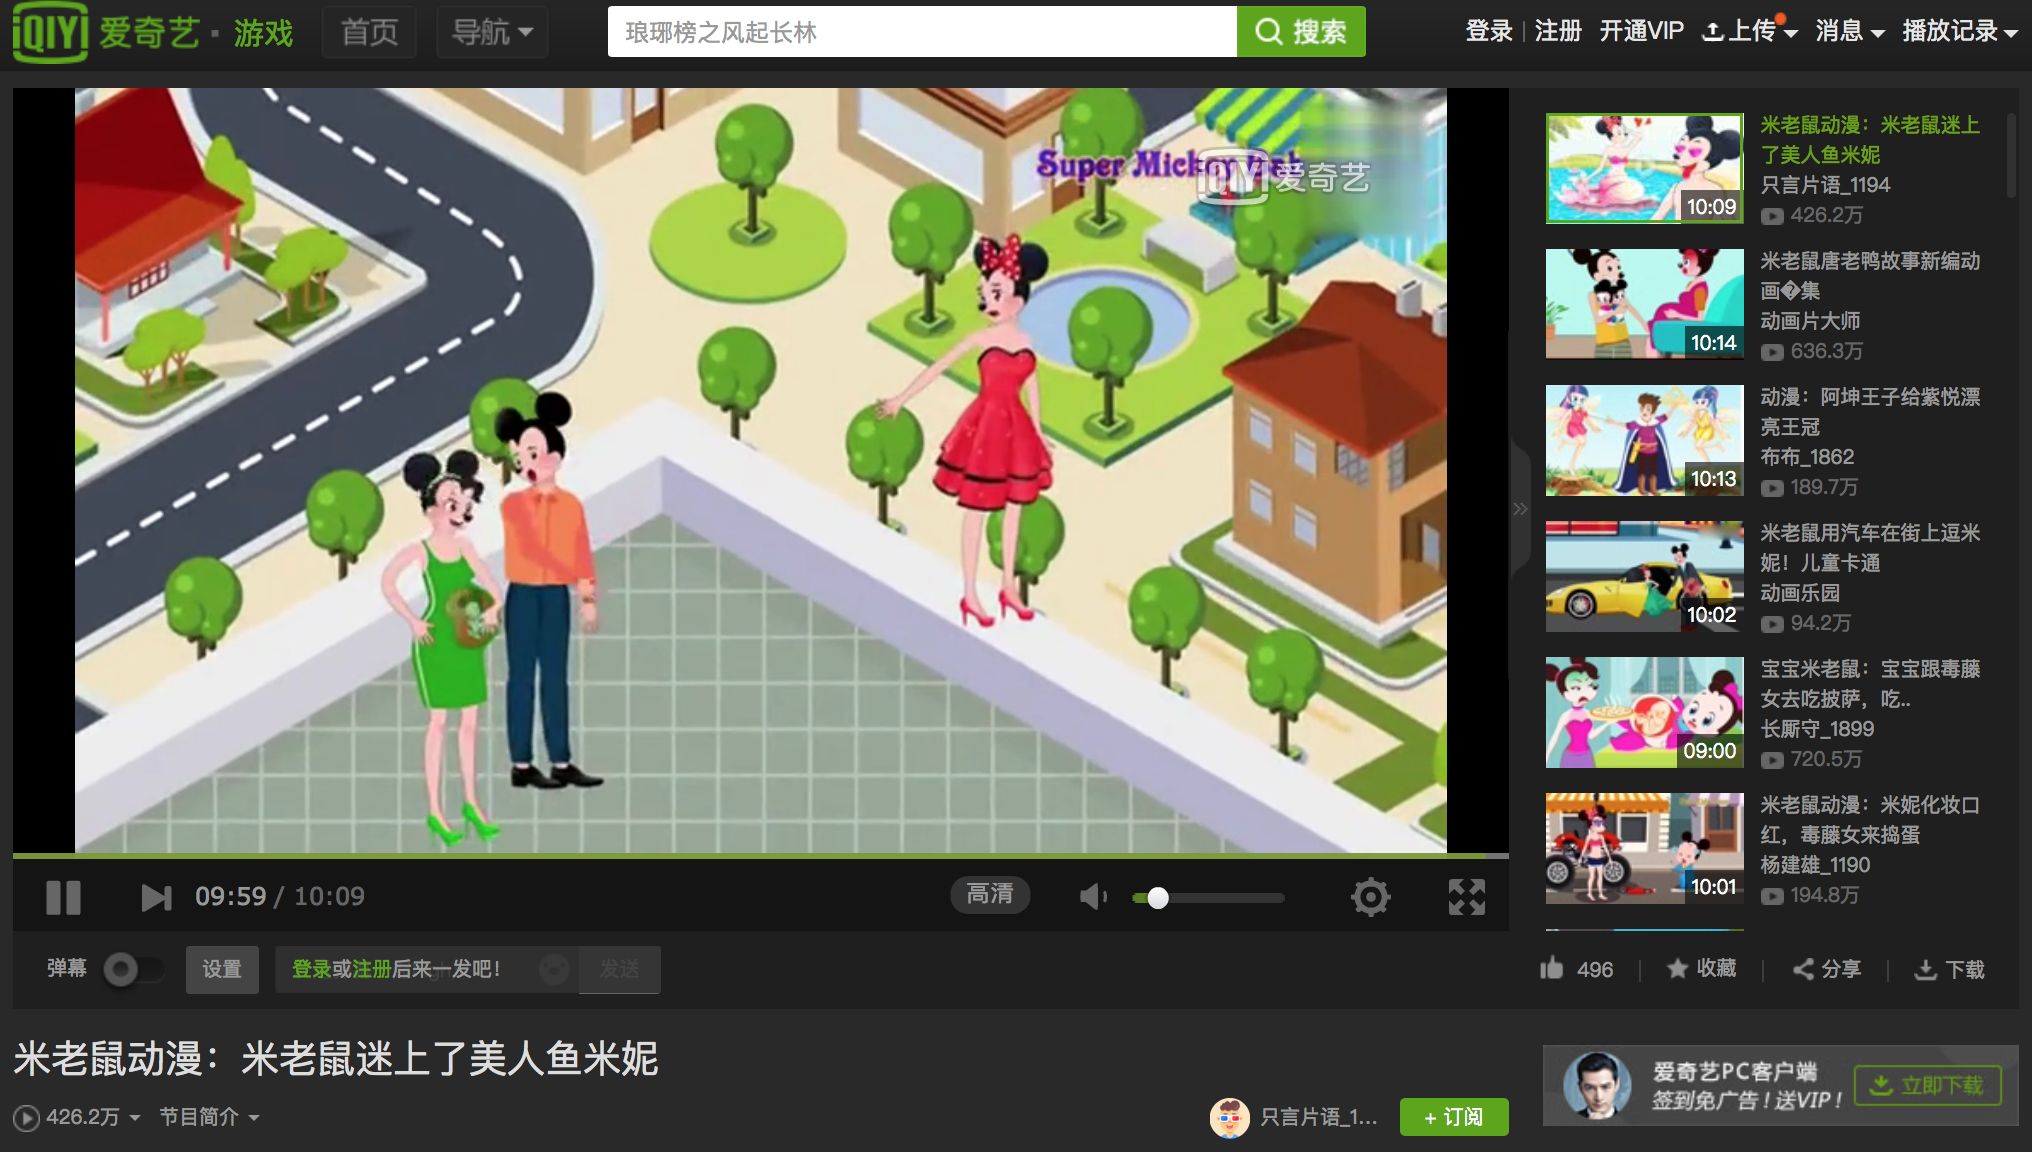Viewport: 2032px width, 1152px height.
Task: Adjust the volume slider
Action: 1207,898
